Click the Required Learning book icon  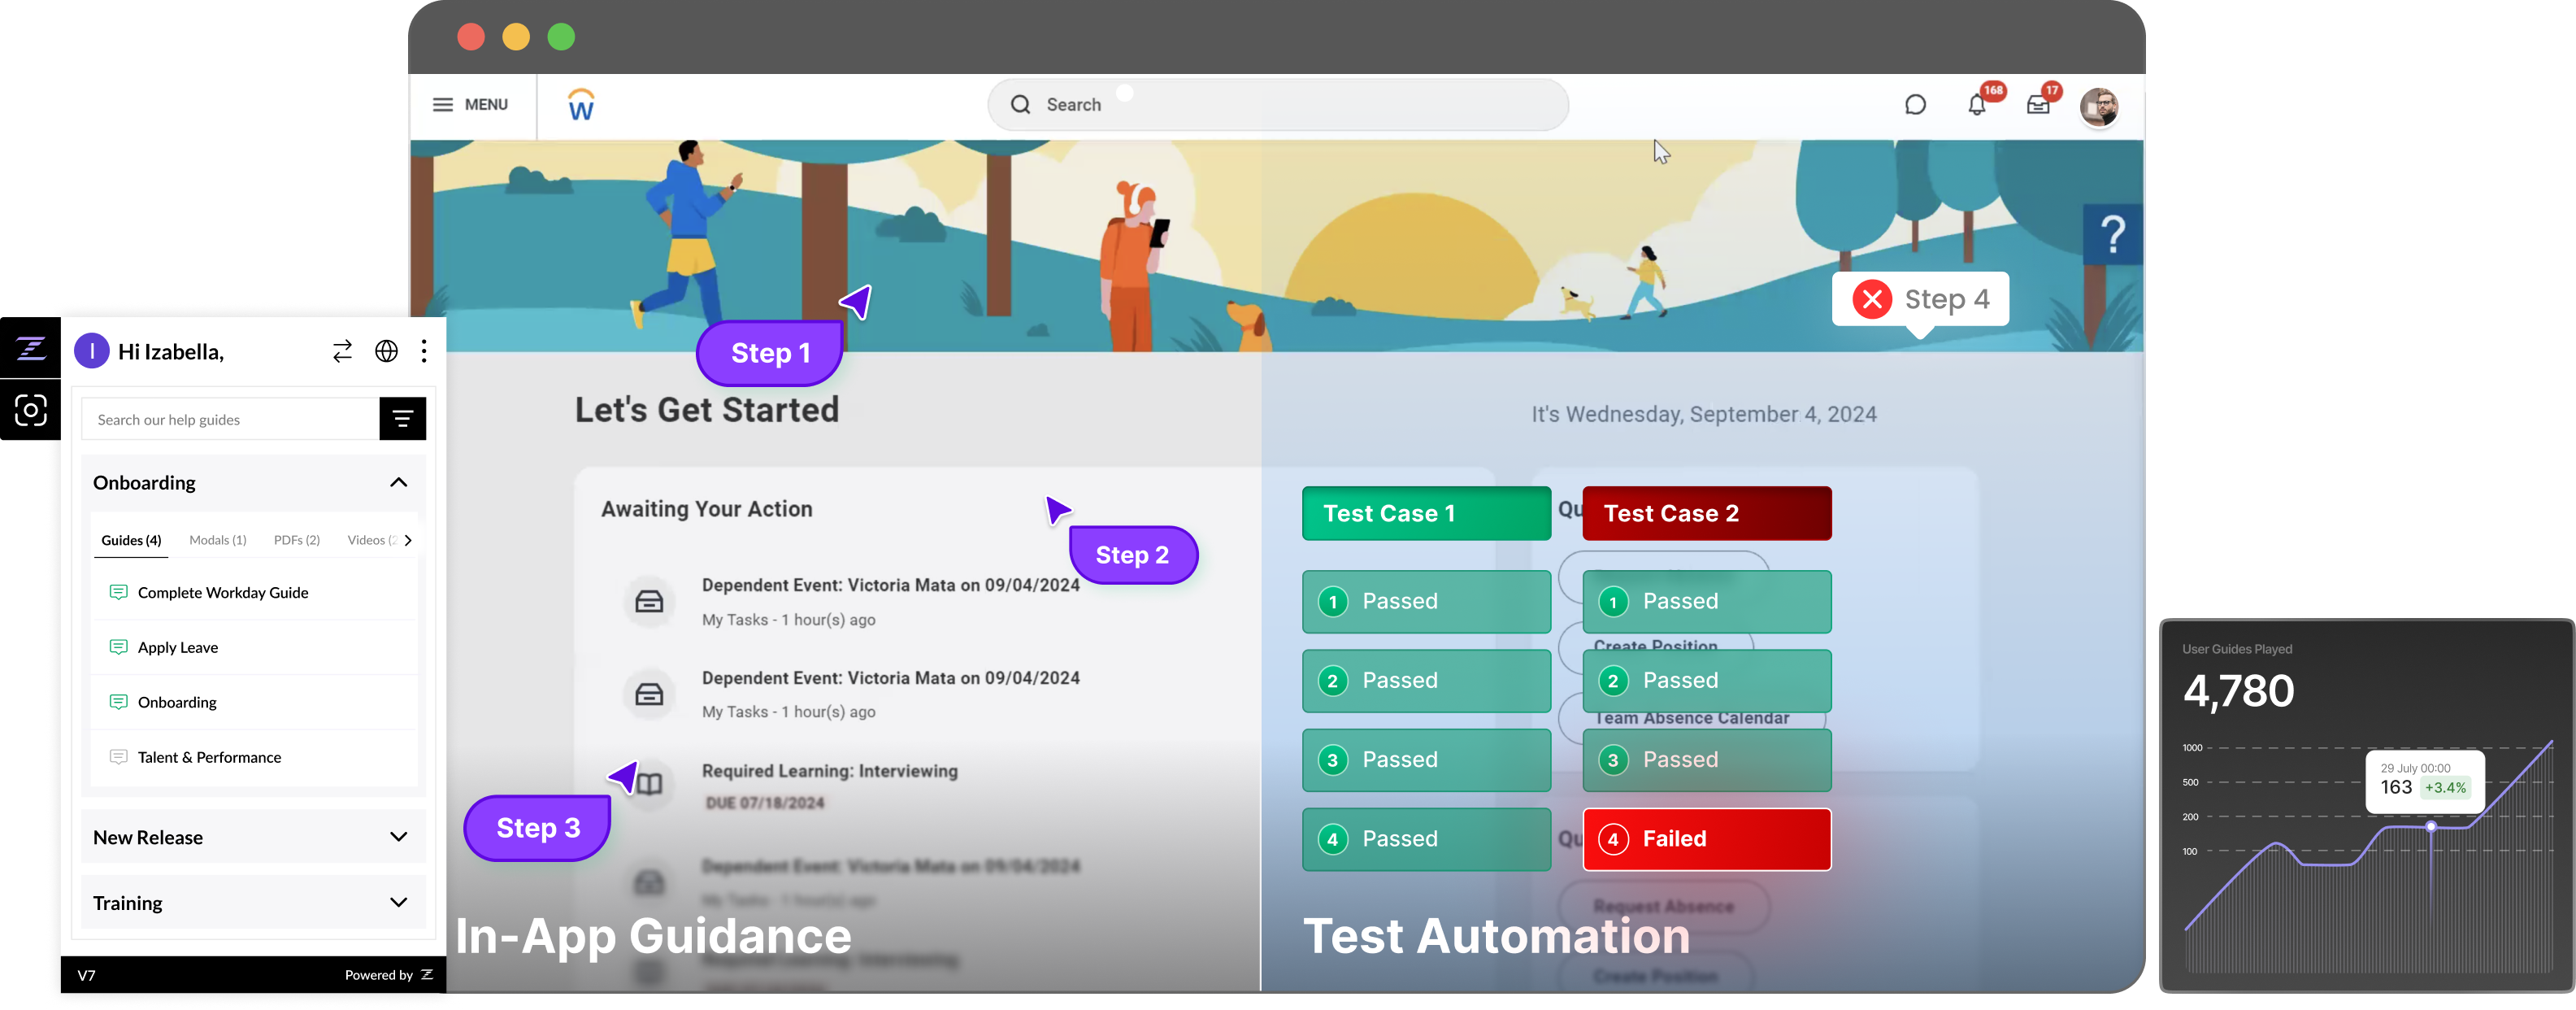pos(649,784)
